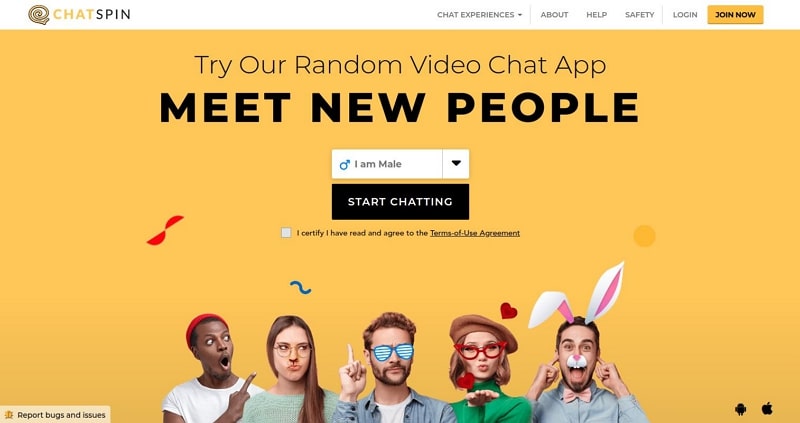Open the Terms-of-Use Agreement link

coord(475,233)
